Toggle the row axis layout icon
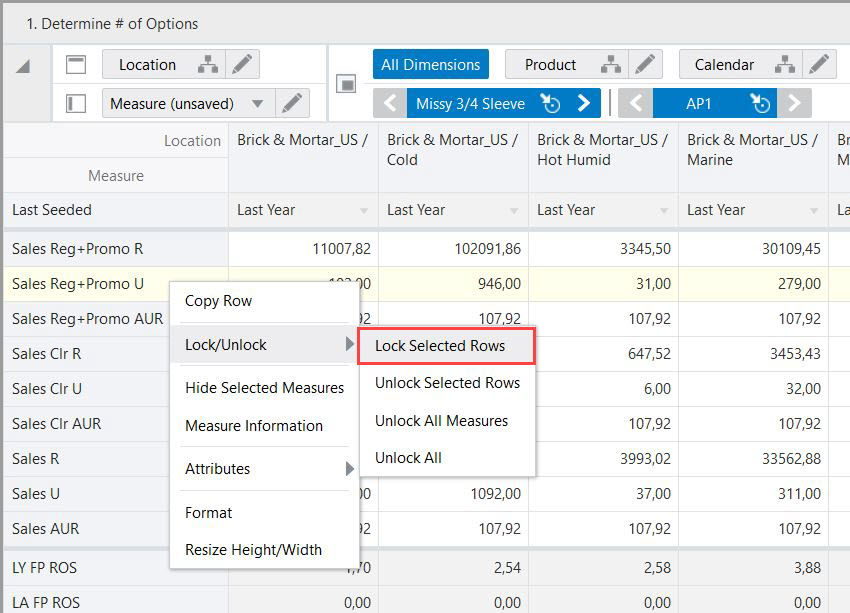Screen dimensions: 850x613 (x=76, y=103)
